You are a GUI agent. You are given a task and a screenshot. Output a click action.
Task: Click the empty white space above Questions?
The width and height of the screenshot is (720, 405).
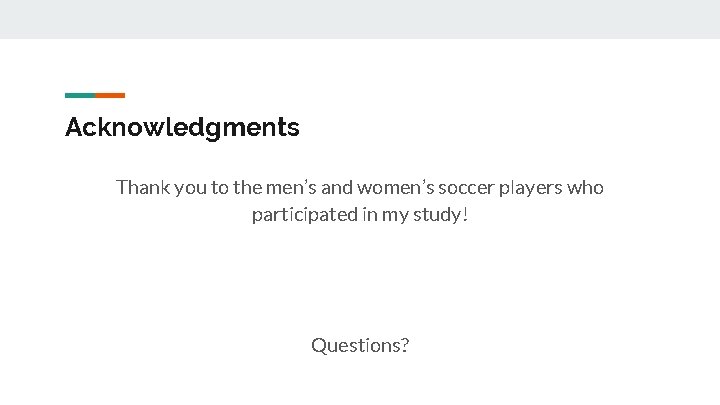[x=360, y=280]
